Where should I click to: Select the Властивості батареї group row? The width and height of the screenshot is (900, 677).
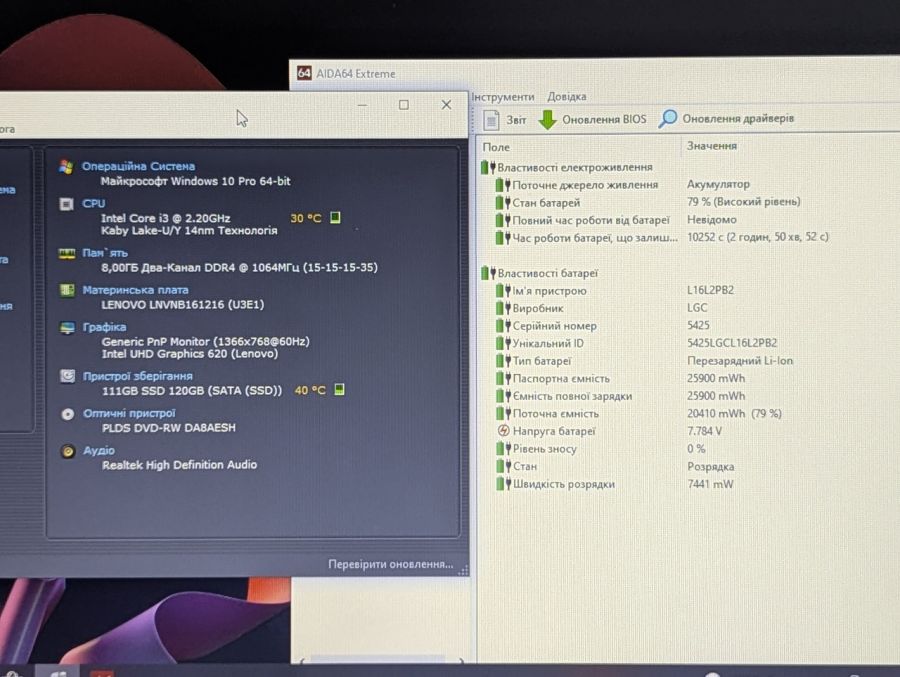540,273
